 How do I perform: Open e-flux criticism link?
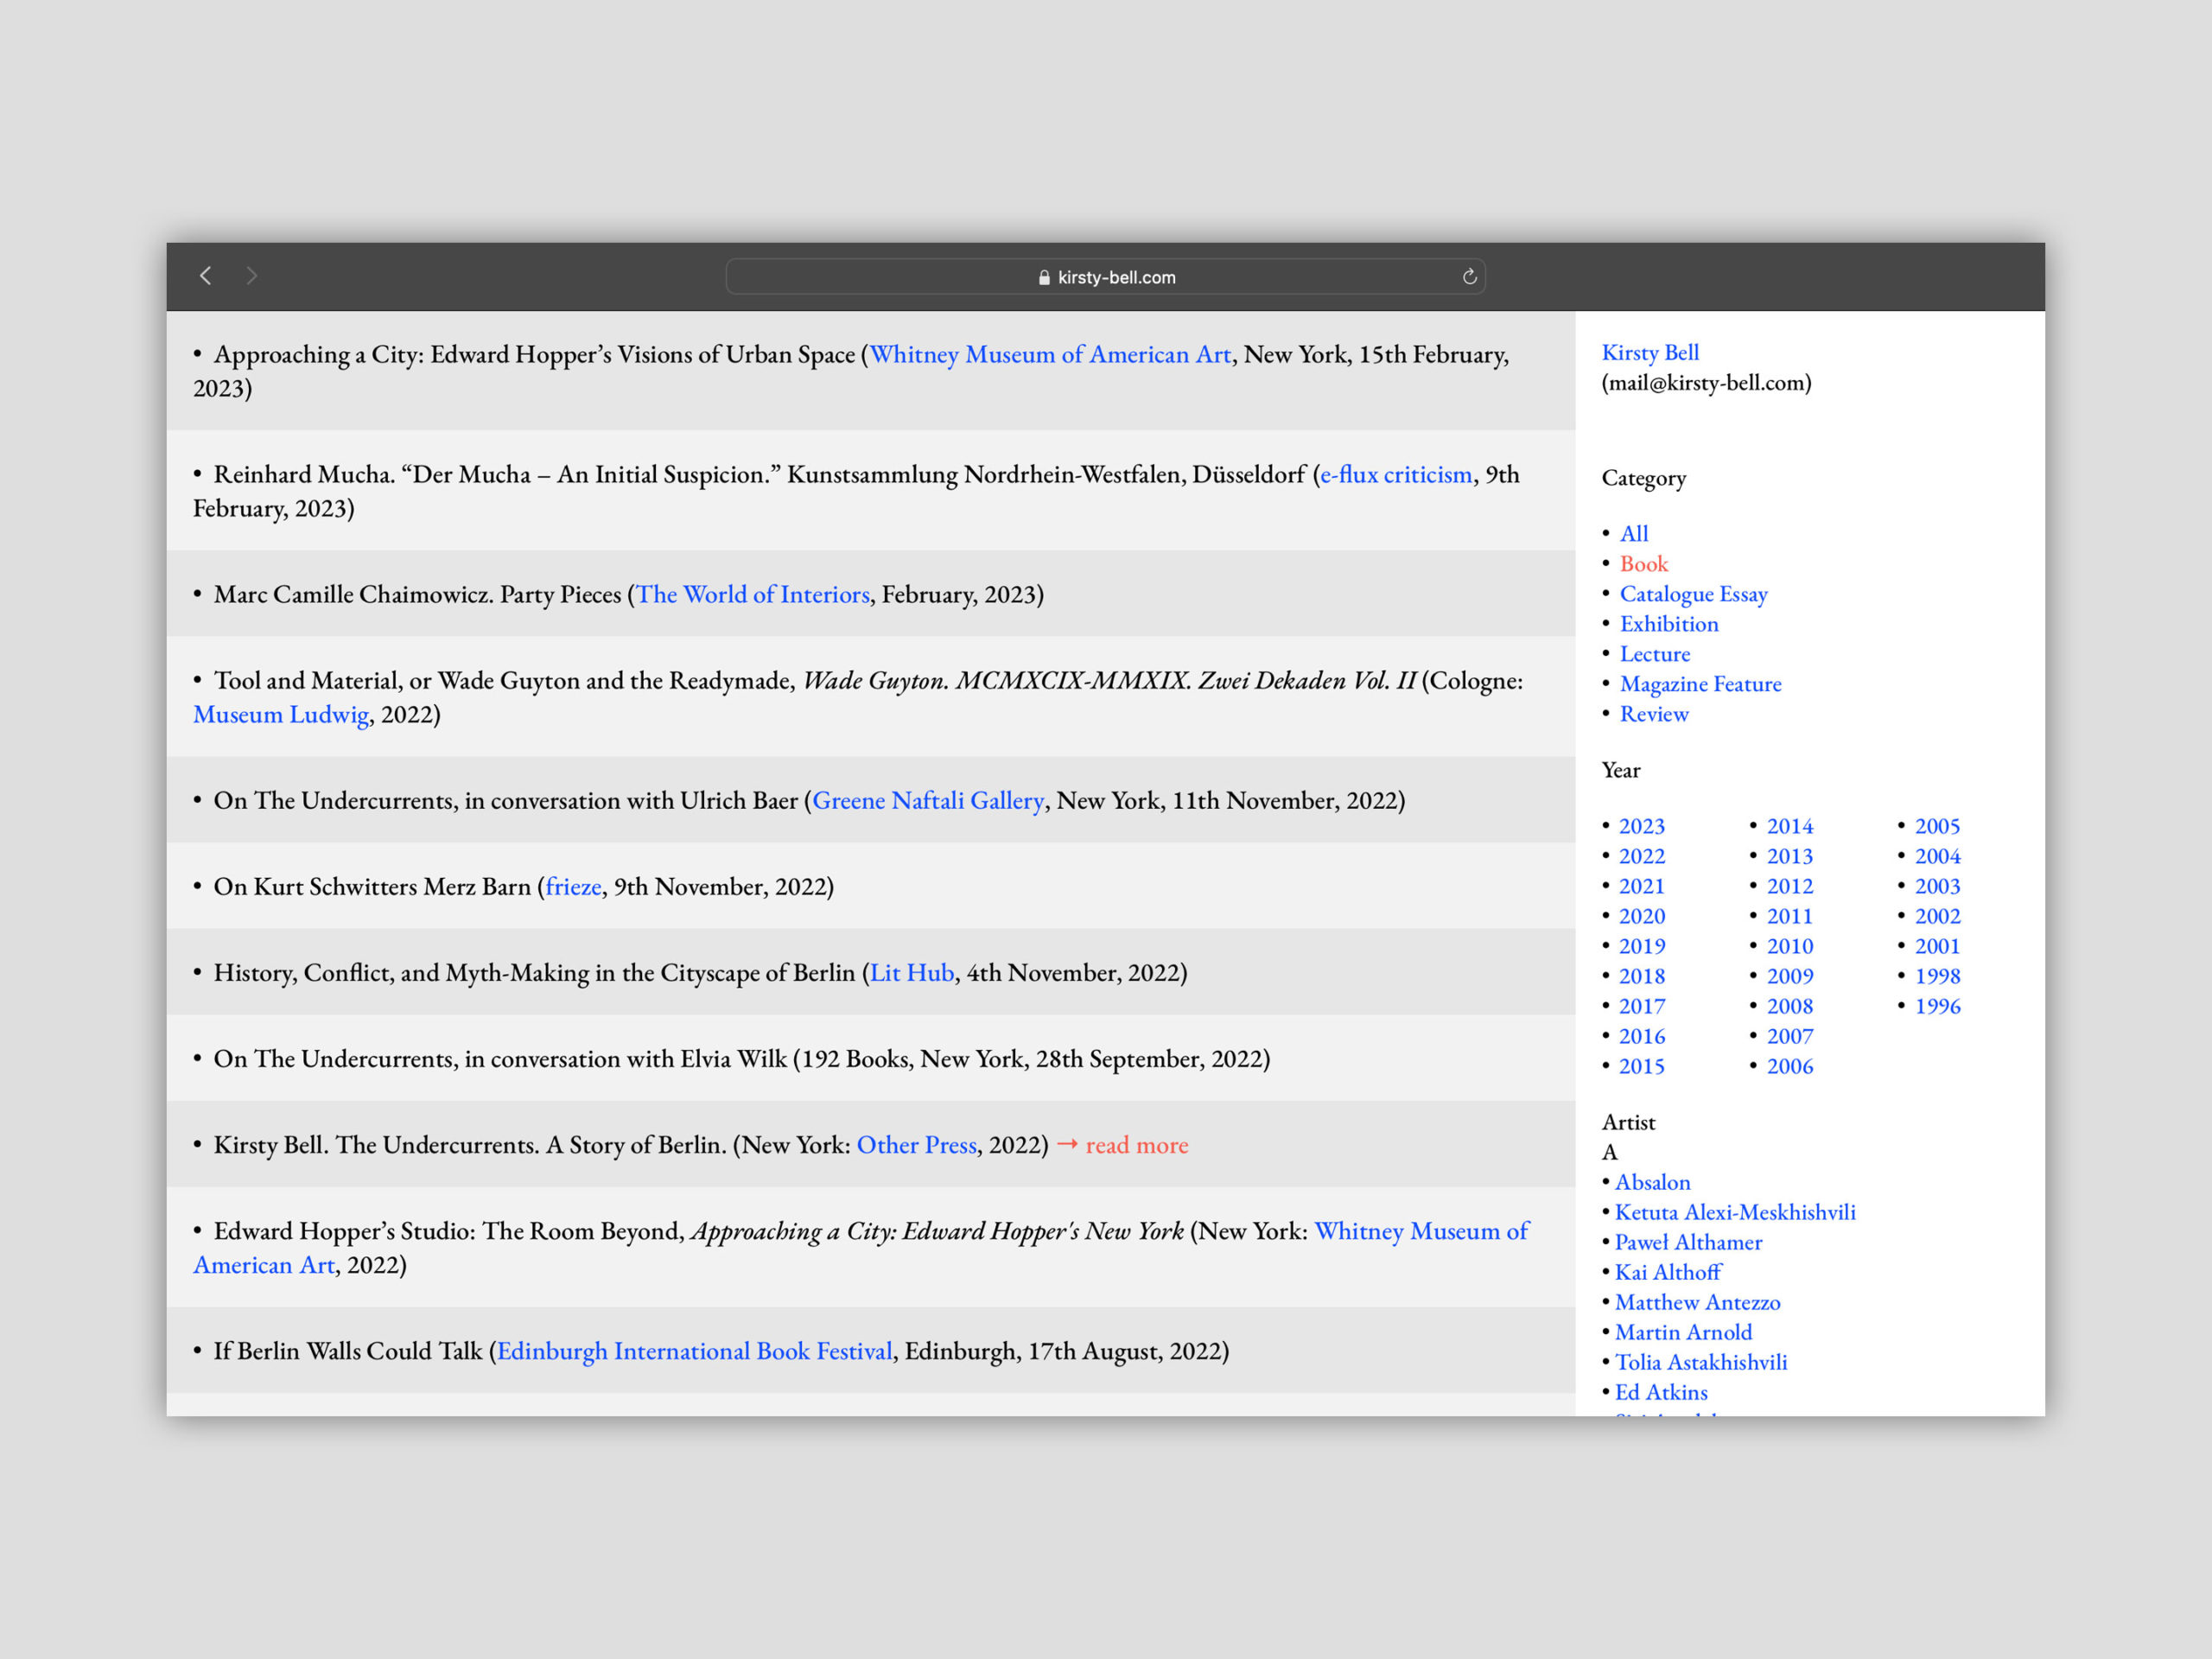pos(1396,474)
